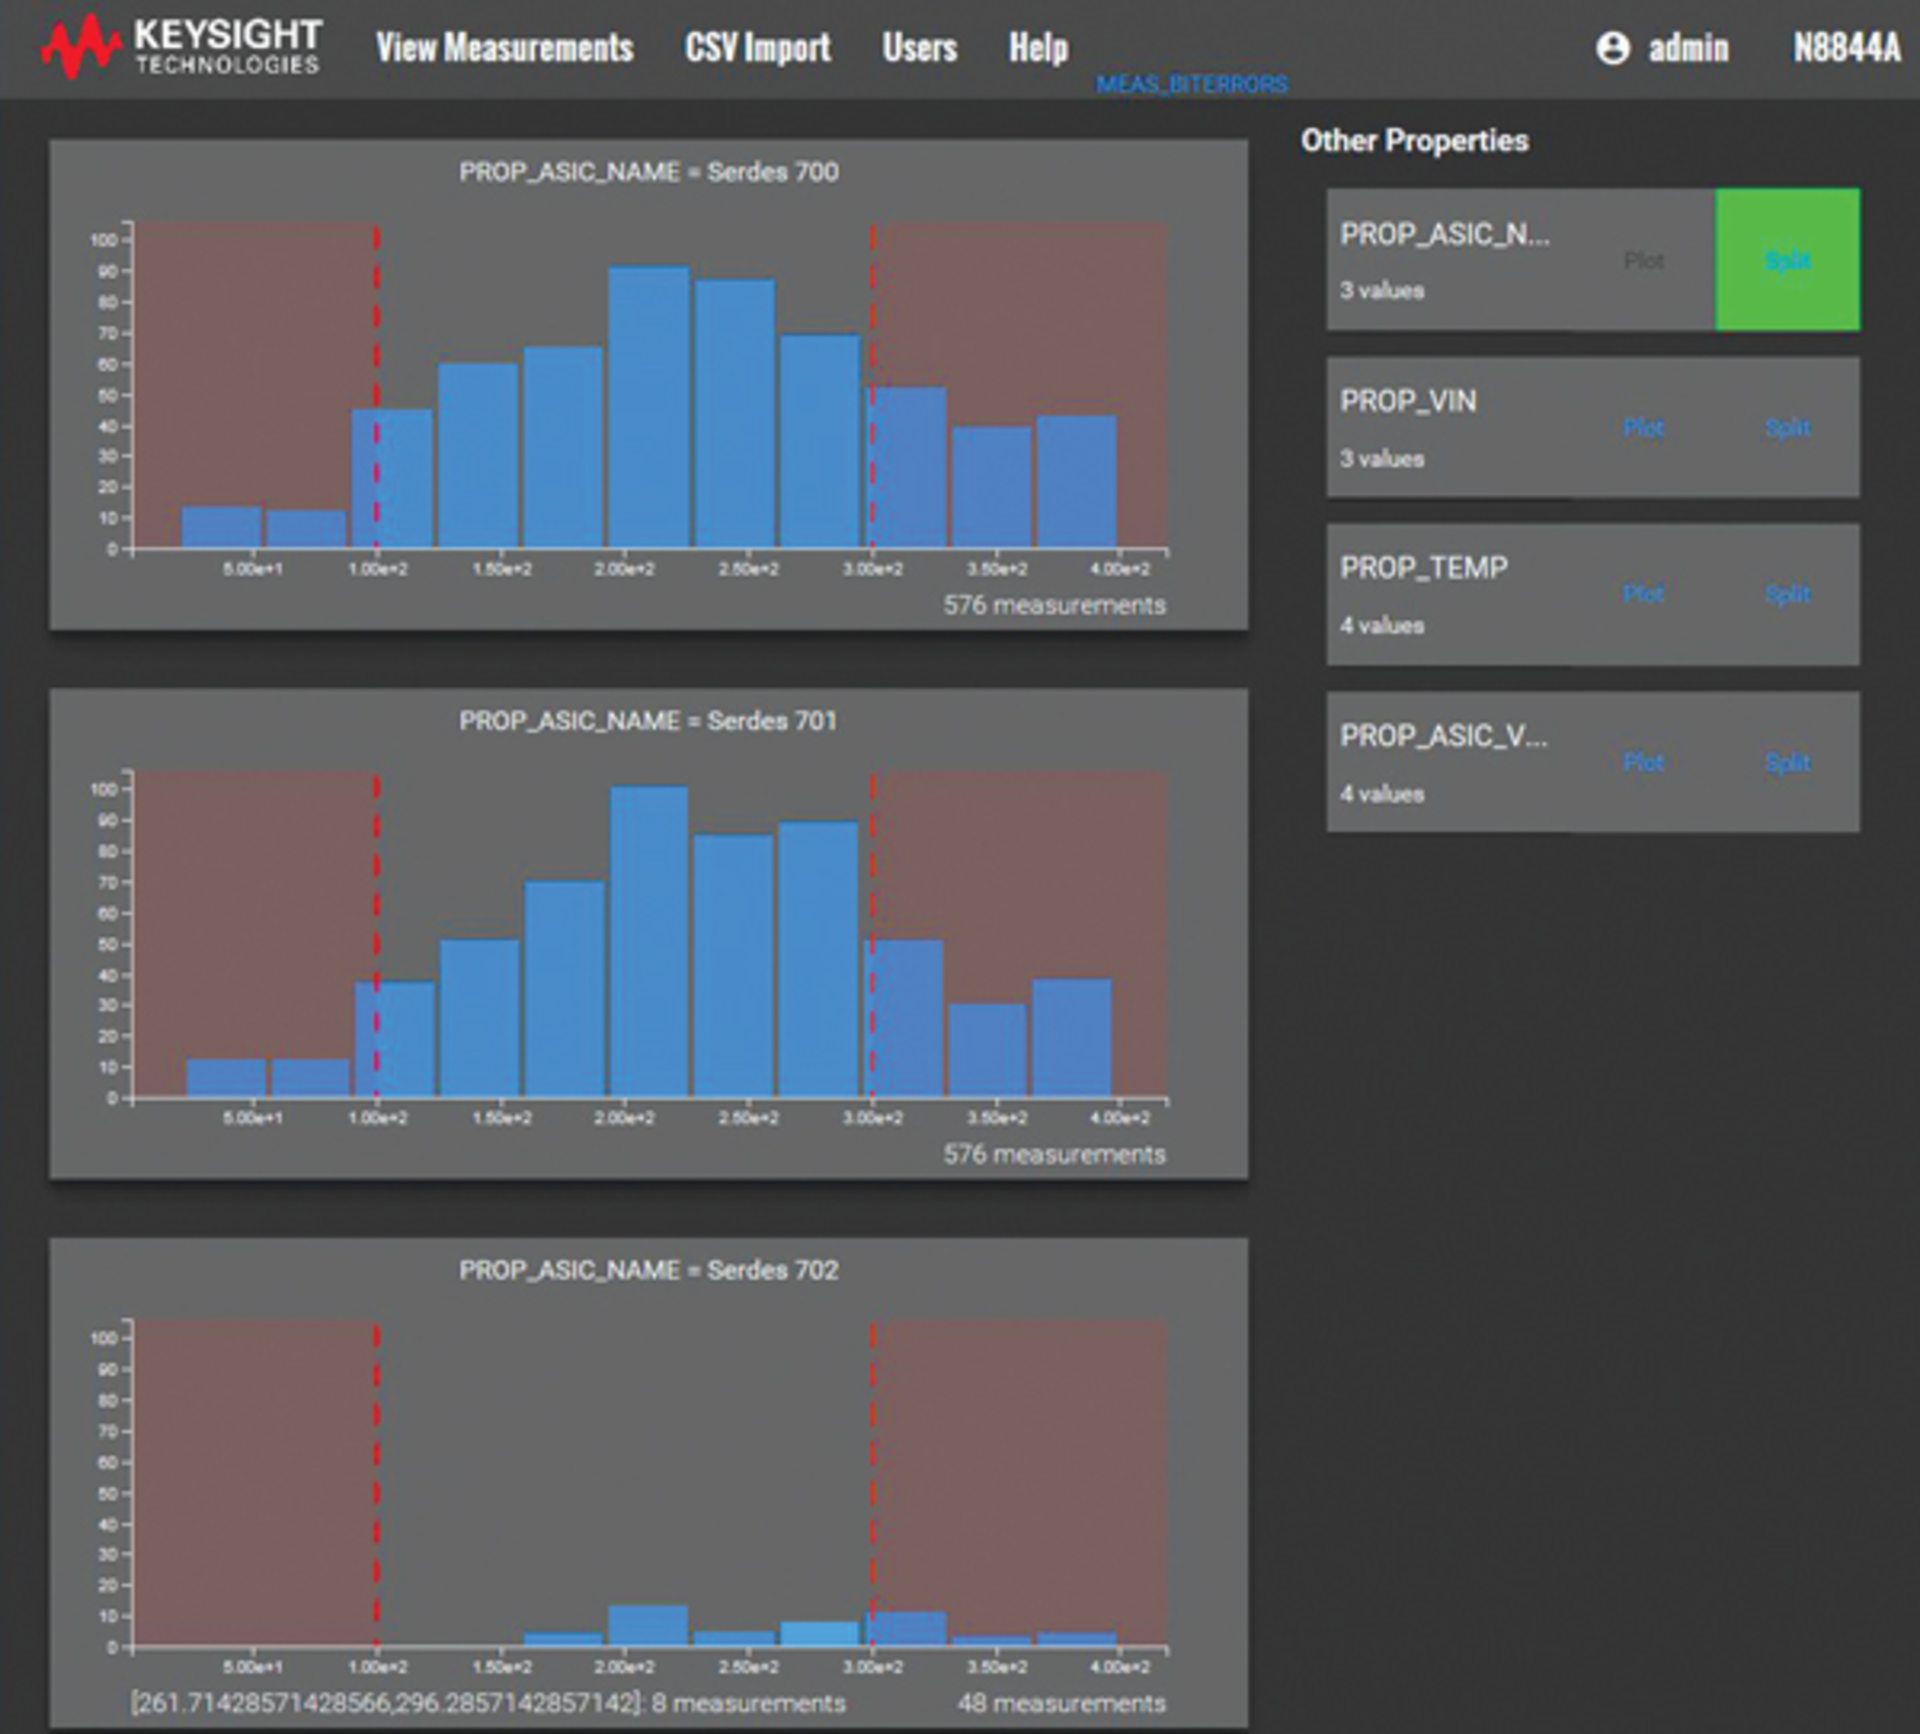Click Split for PROP_TEMP
Image resolution: width=1920 pixels, height=1734 pixels.
[1789, 594]
